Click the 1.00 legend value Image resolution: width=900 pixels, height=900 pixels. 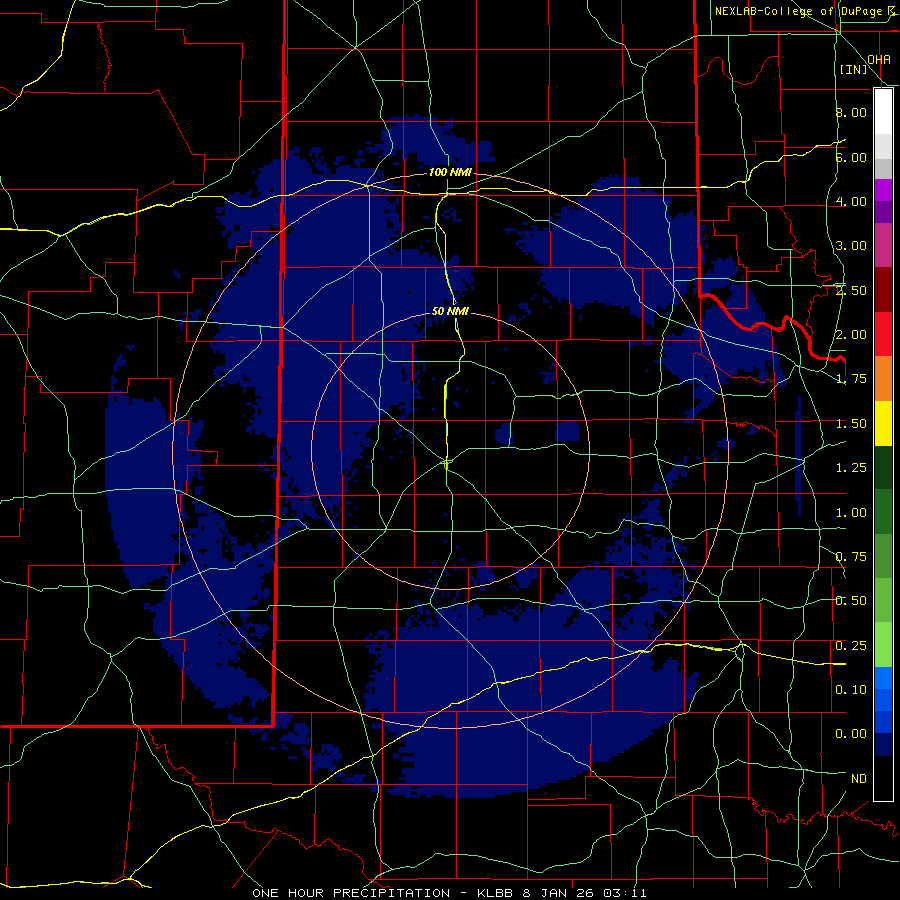click(851, 513)
